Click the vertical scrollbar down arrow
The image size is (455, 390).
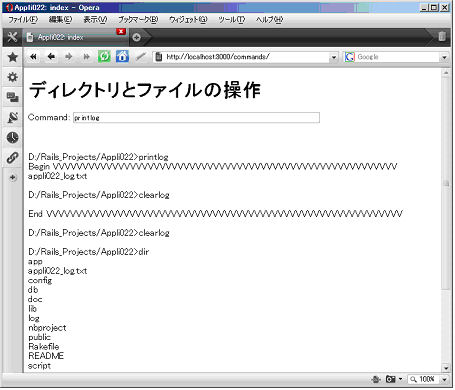[x=446, y=368]
